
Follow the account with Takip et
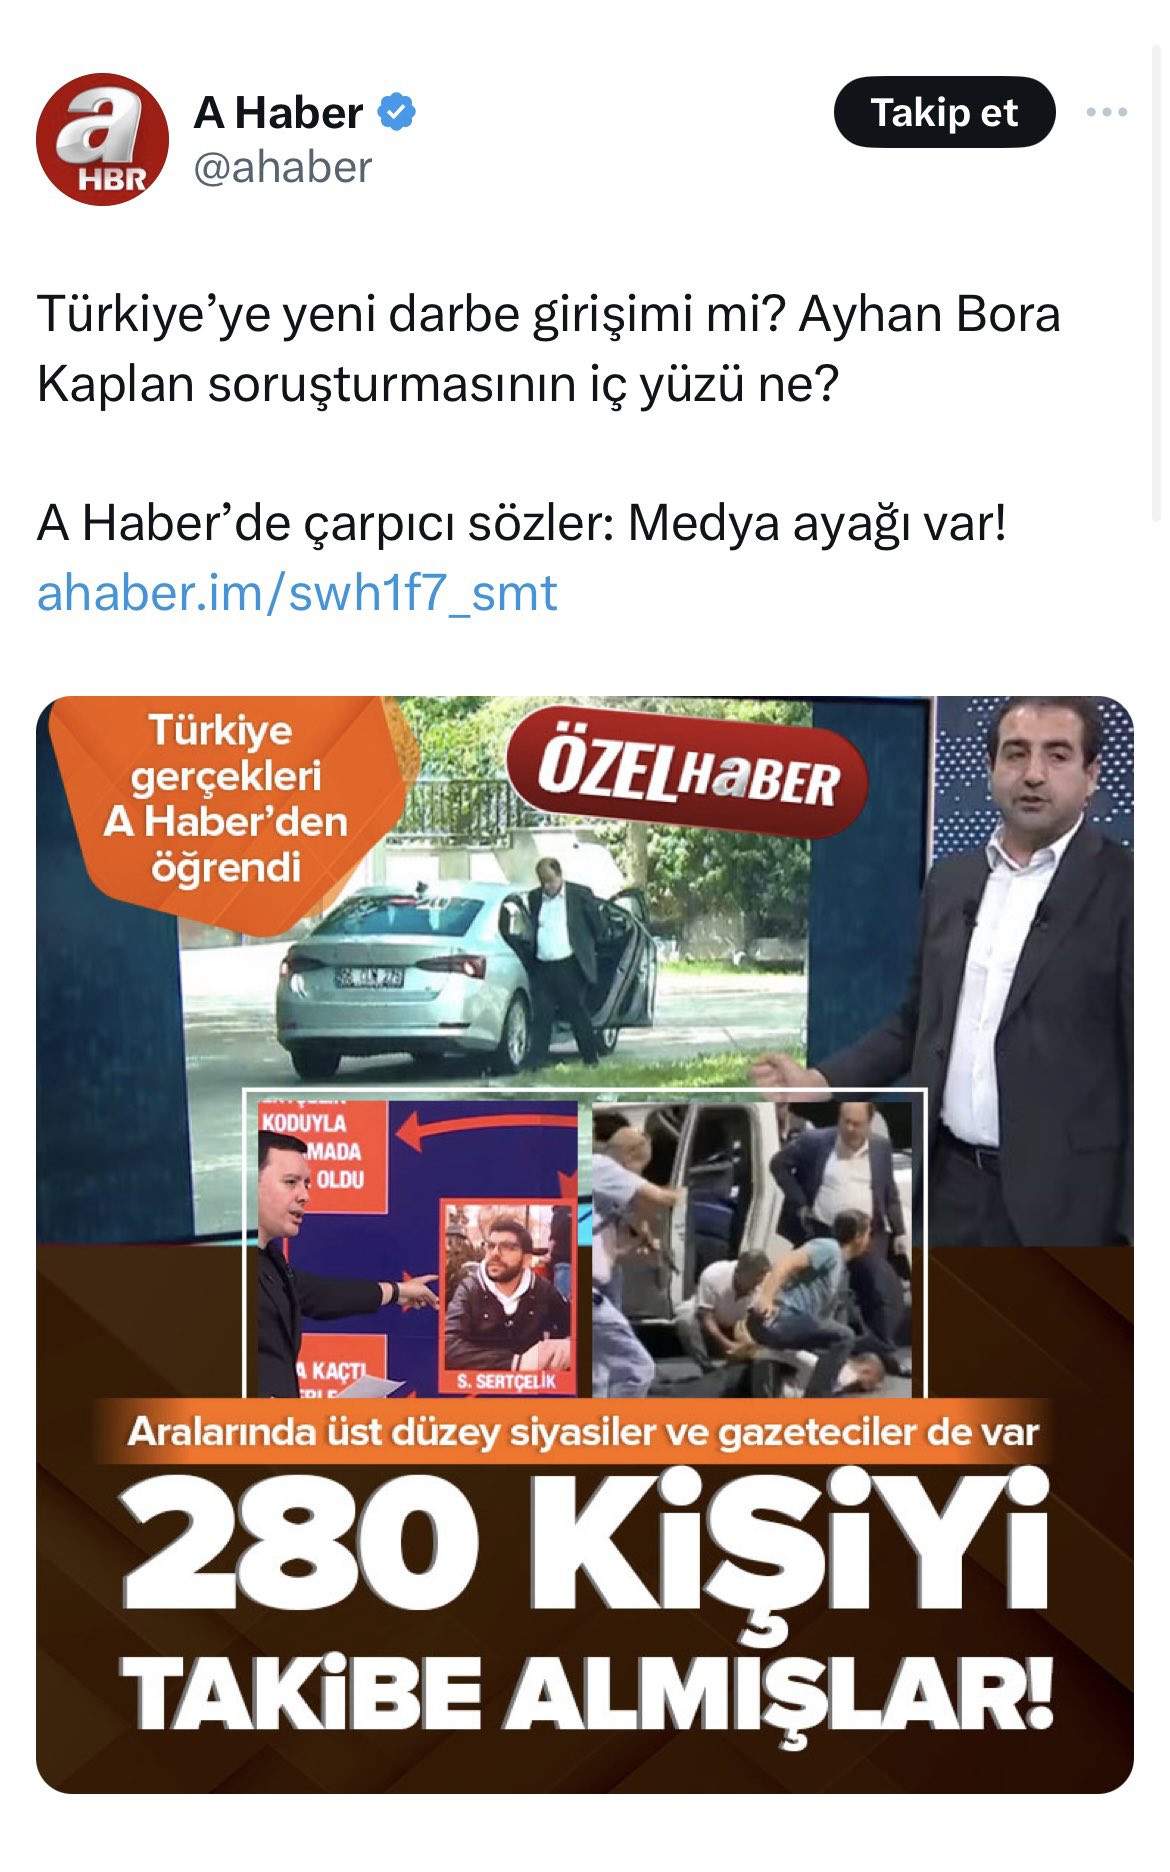click(x=944, y=112)
